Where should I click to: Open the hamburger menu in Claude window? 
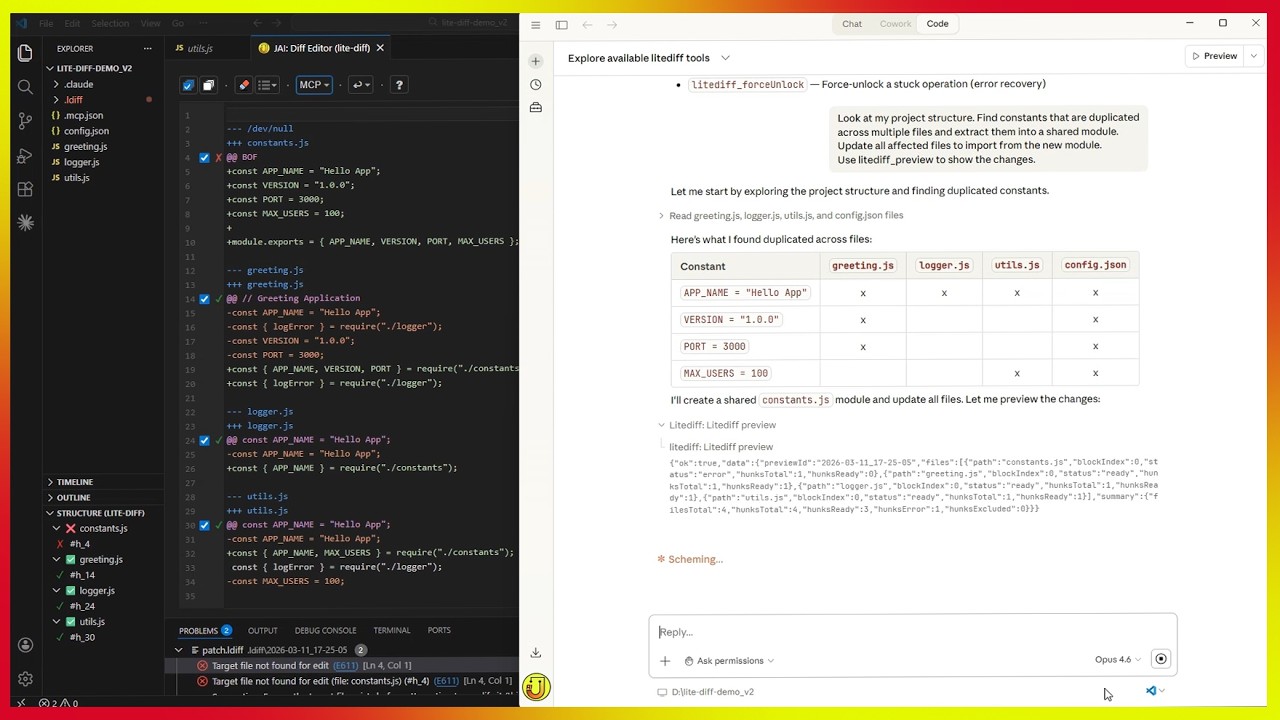click(536, 24)
